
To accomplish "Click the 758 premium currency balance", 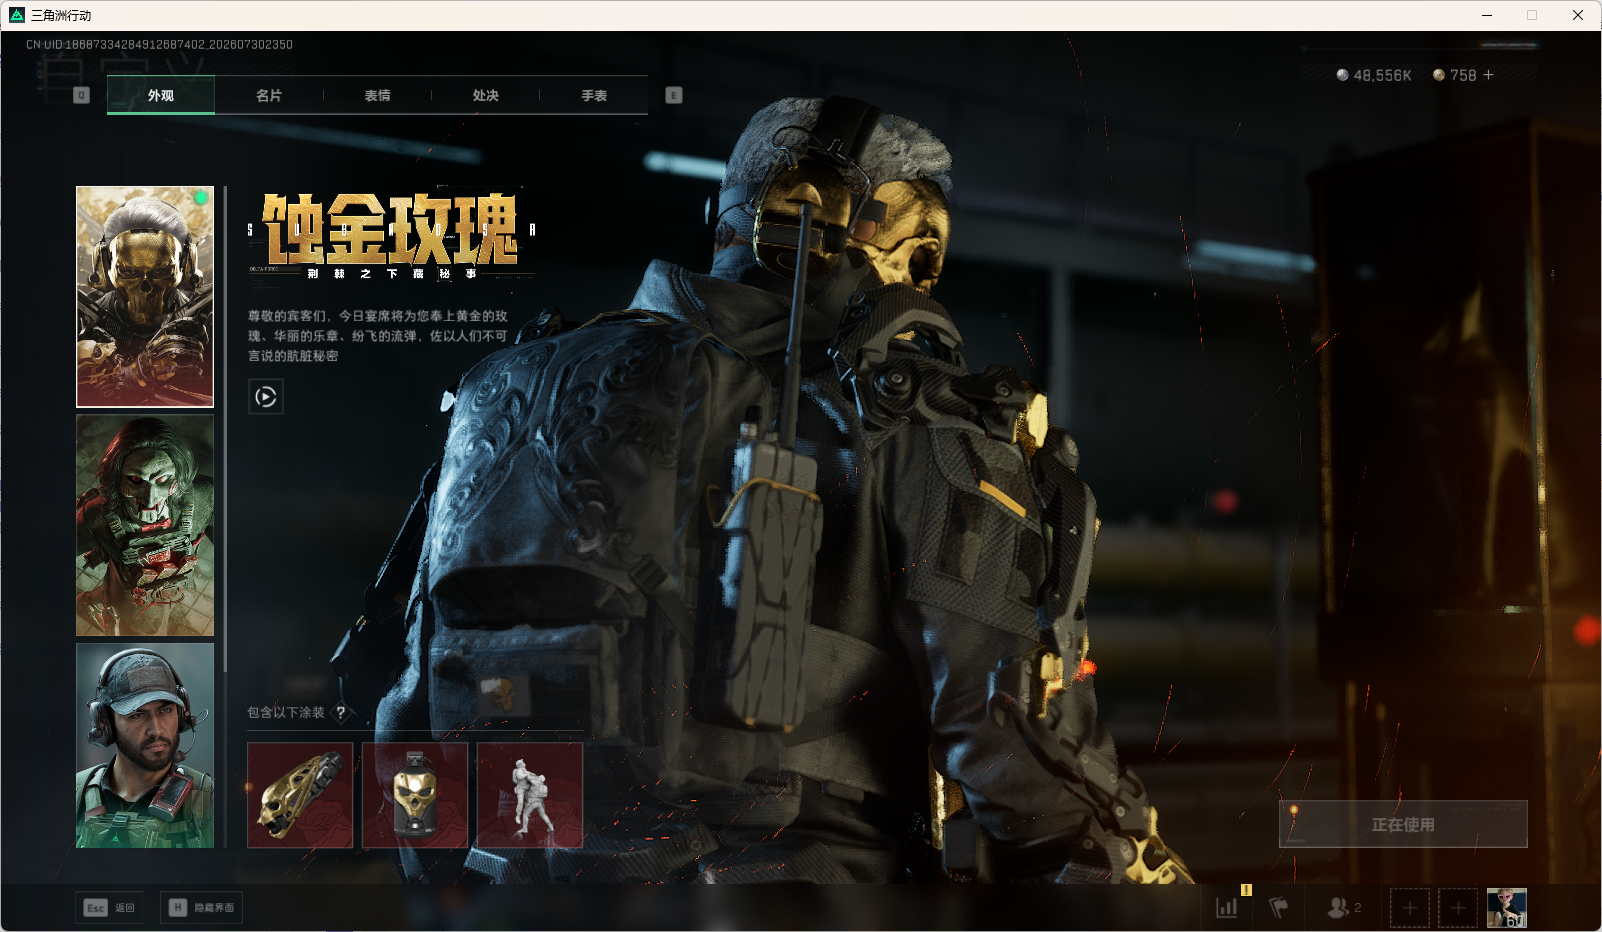I will coord(1455,75).
